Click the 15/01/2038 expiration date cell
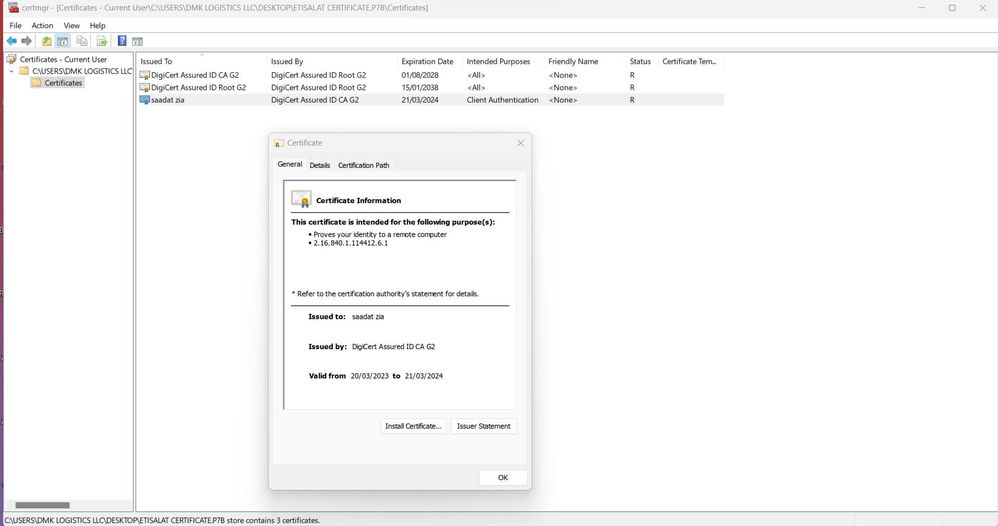The width and height of the screenshot is (998, 526). click(419, 87)
